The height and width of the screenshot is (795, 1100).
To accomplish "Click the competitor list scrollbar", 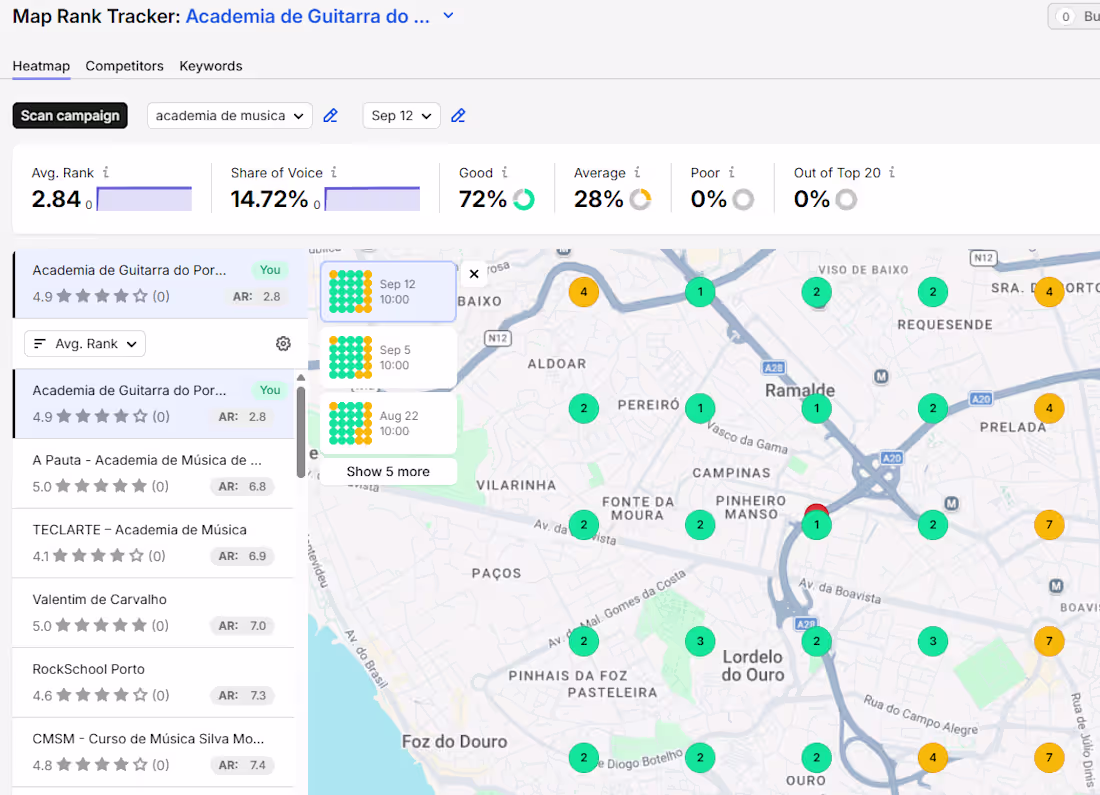I will click(301, 432).
